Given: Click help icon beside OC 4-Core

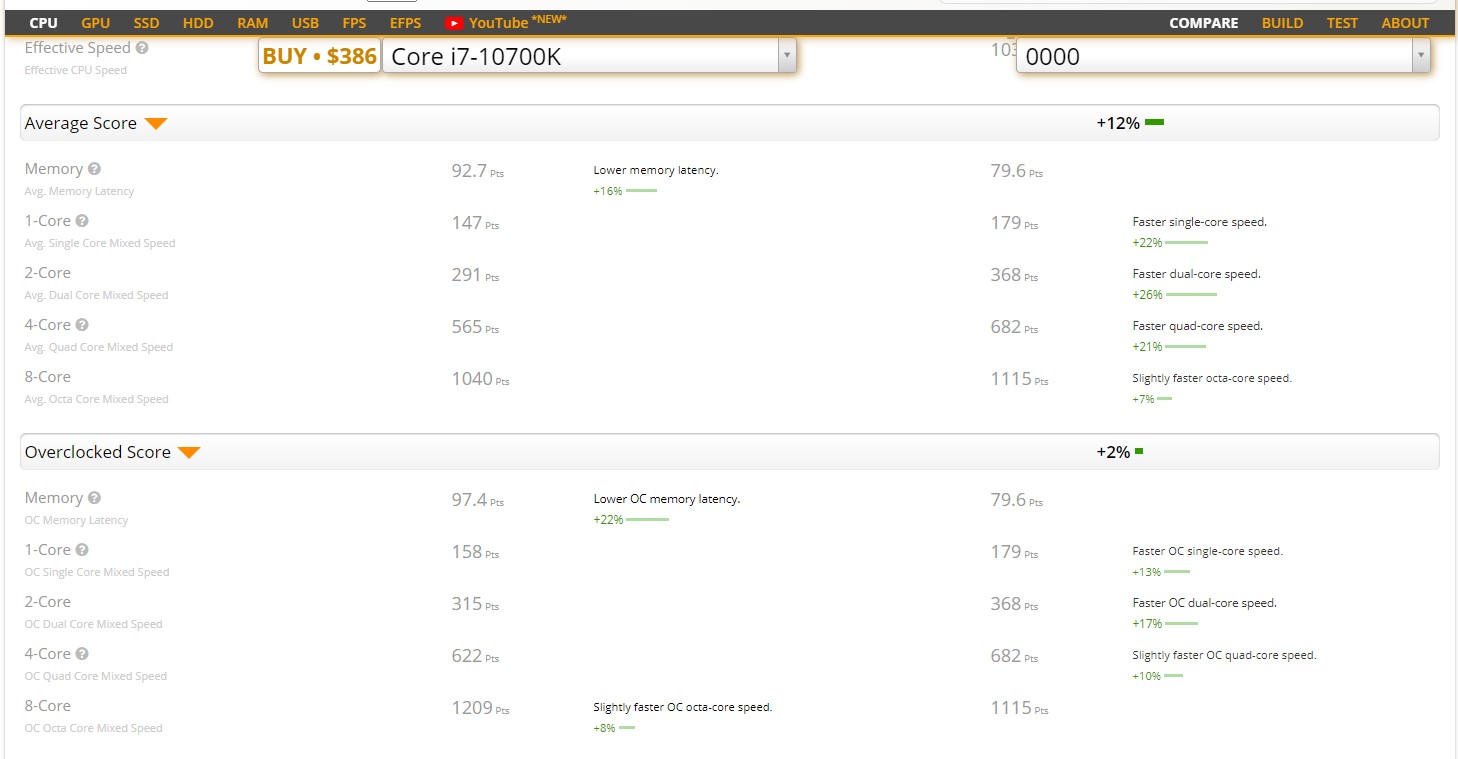Looking at the screenshot, I should click(x=82, y=654).
